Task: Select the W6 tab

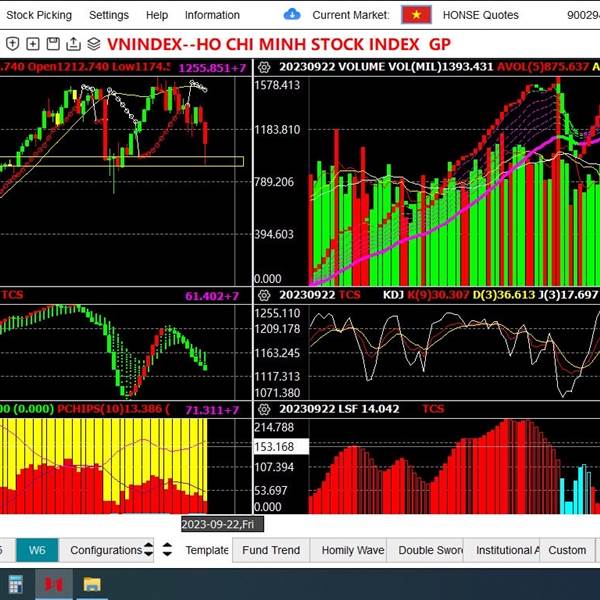Action: pos(37,550)
